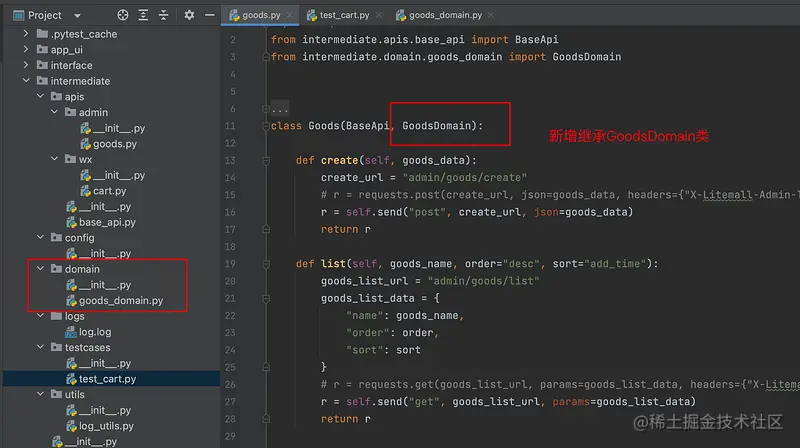The image size is (800, 448).
Task: Select __init__.py under admin folder
Action: pyautogui.click(x=118, y=128)
